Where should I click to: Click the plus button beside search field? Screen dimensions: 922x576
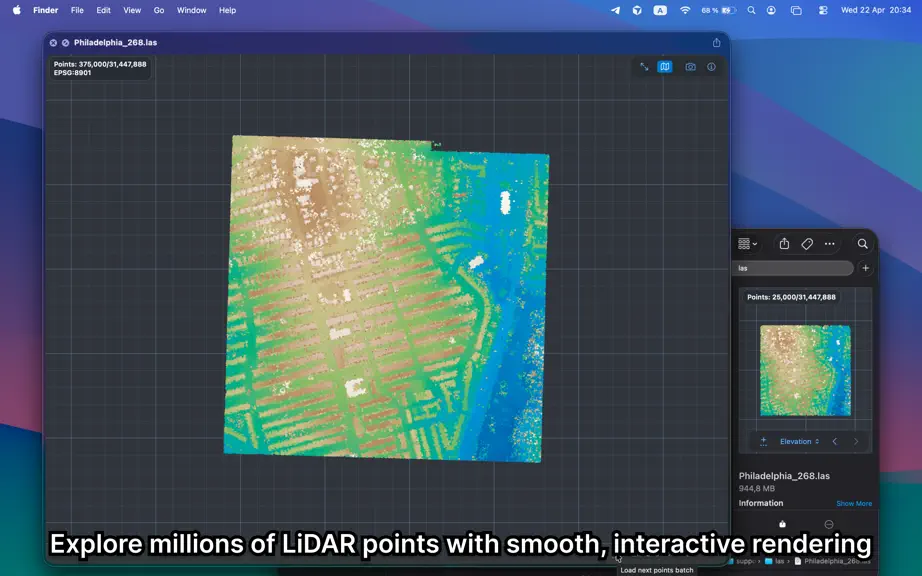click(866, 268)
